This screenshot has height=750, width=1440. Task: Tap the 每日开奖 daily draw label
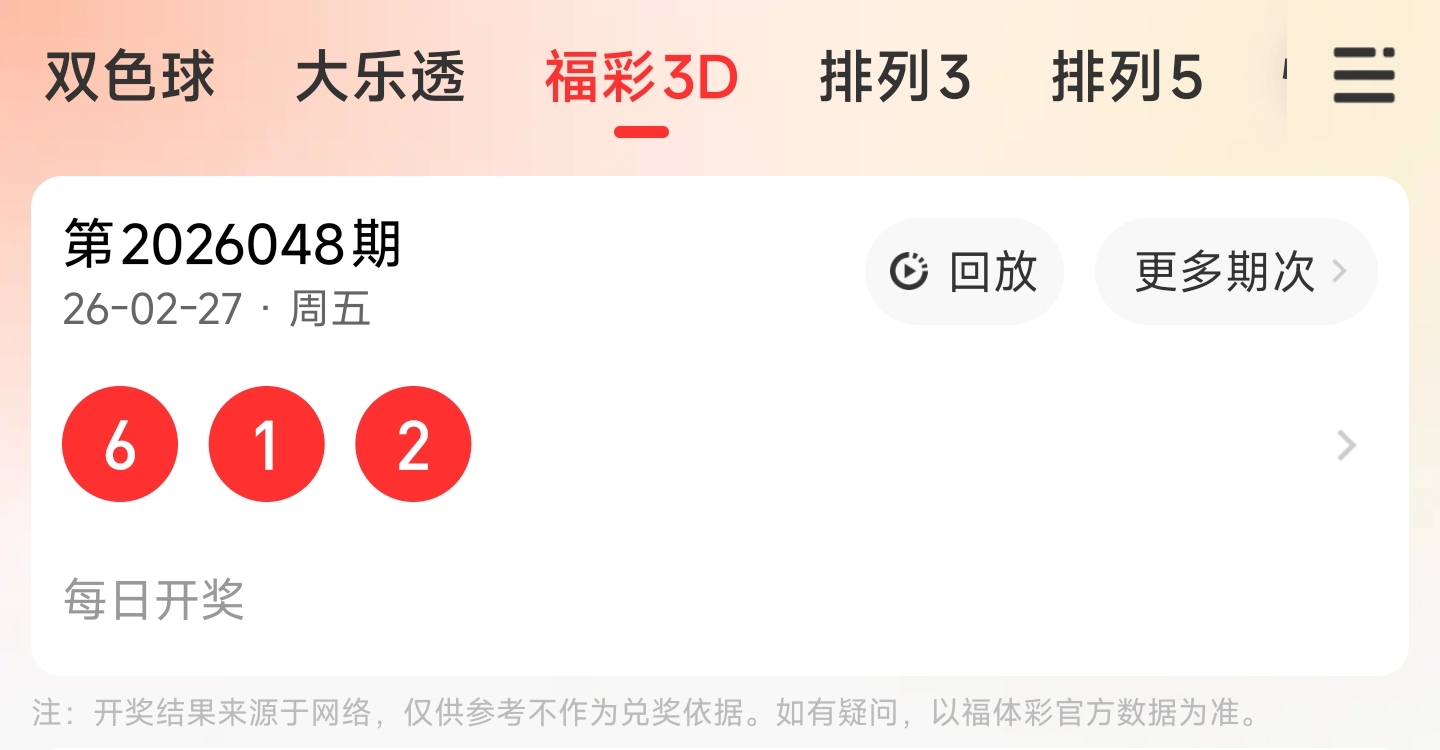point(154,600)
